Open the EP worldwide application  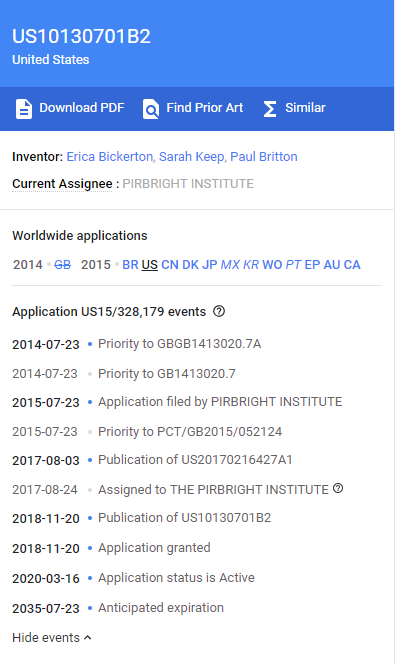pos(312,265)
